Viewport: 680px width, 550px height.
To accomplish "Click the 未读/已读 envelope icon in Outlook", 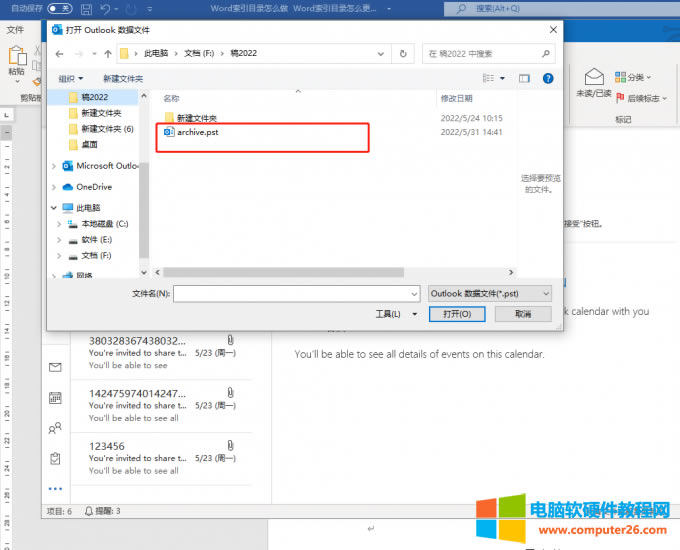I will coord(594,76).
